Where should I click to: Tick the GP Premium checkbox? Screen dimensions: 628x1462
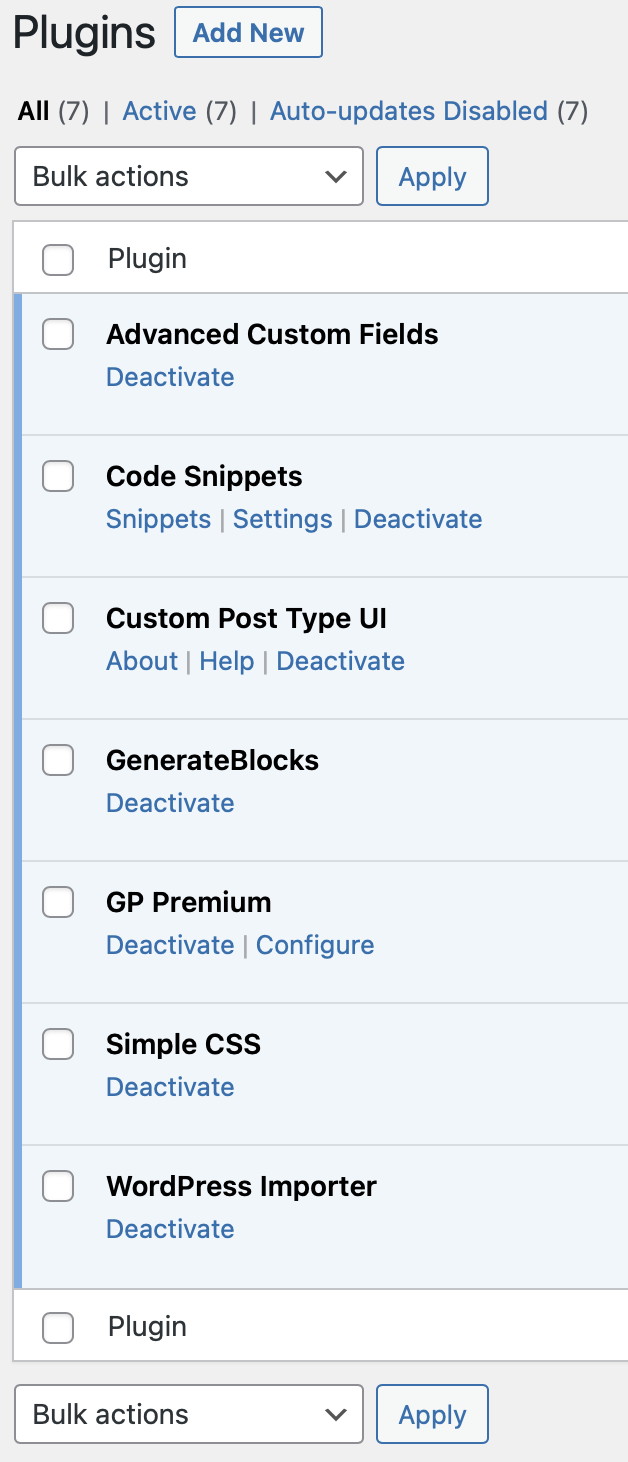pyautogui.click(x=58, y=902)
